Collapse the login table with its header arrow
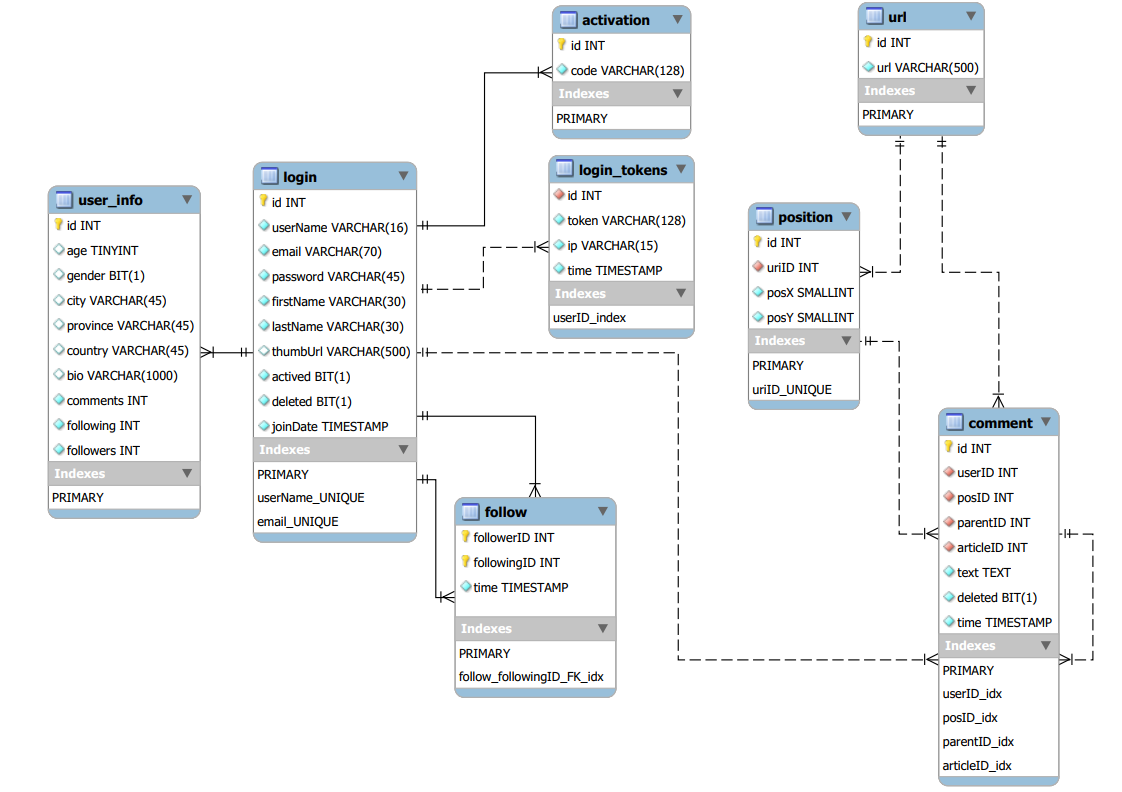This screenshot has width=1122, height=792. 403,176
